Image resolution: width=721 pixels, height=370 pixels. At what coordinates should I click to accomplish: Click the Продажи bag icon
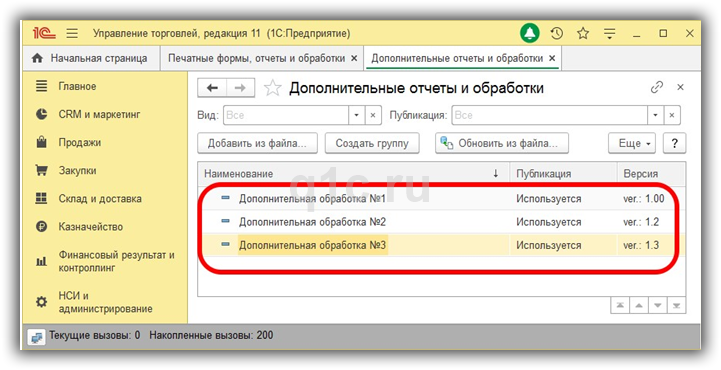pos(41,142)
